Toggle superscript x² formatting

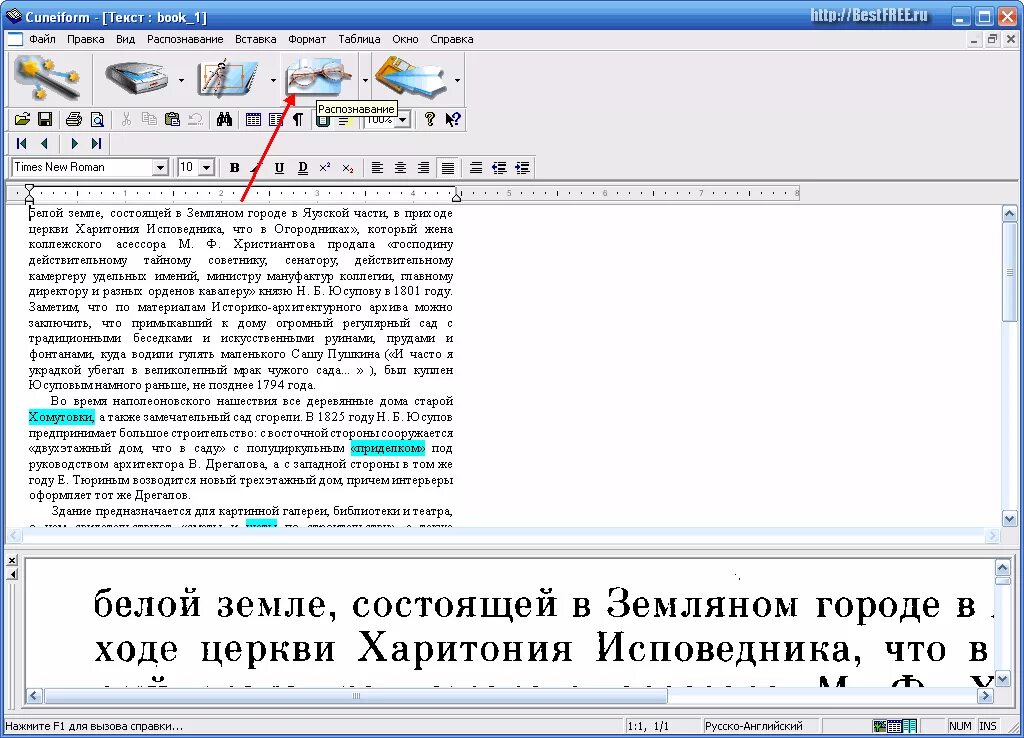click(325, 168)
